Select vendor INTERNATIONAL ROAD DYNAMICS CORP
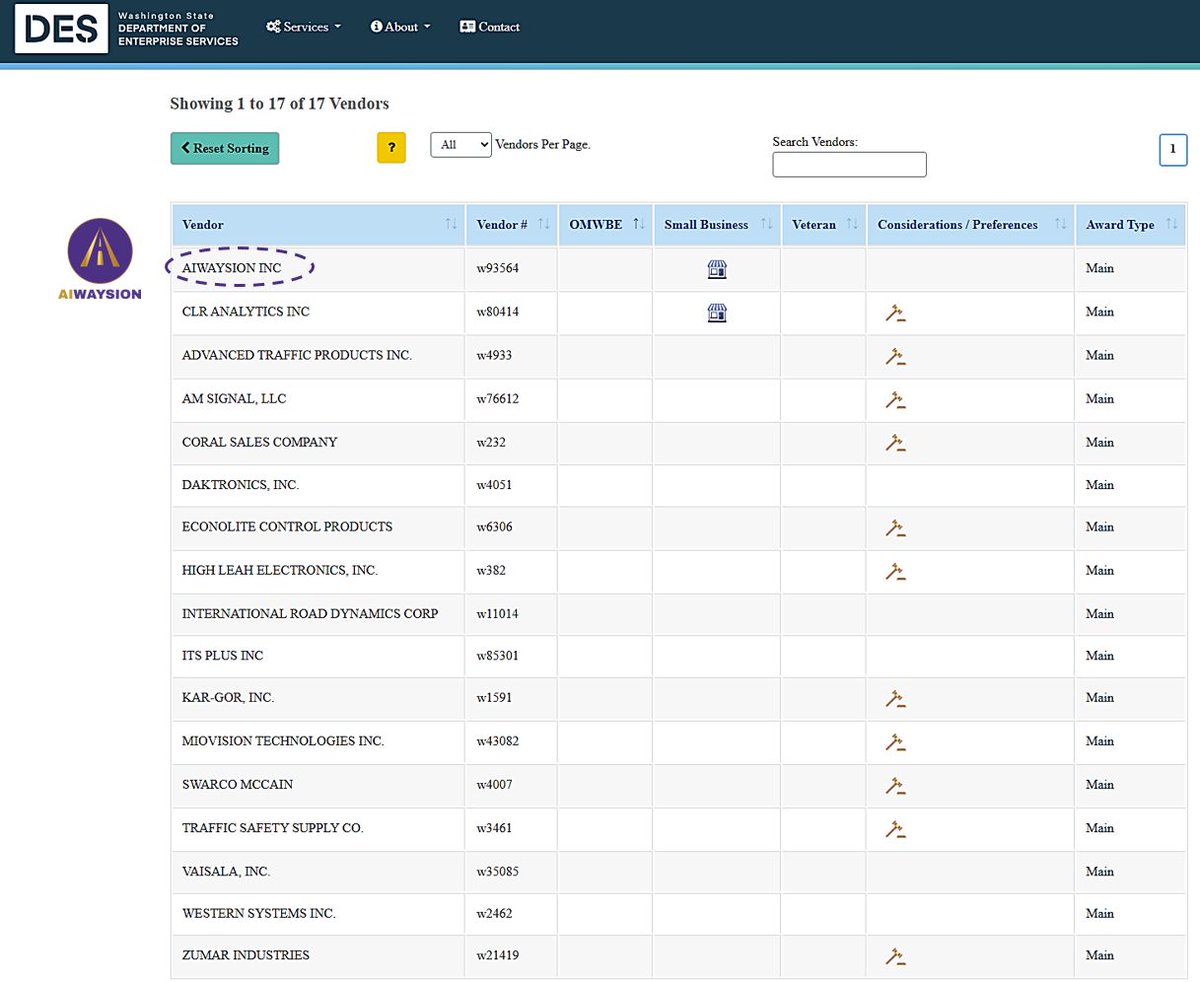Viewport: 1200px width, 982px height. [x=310, y=613]
